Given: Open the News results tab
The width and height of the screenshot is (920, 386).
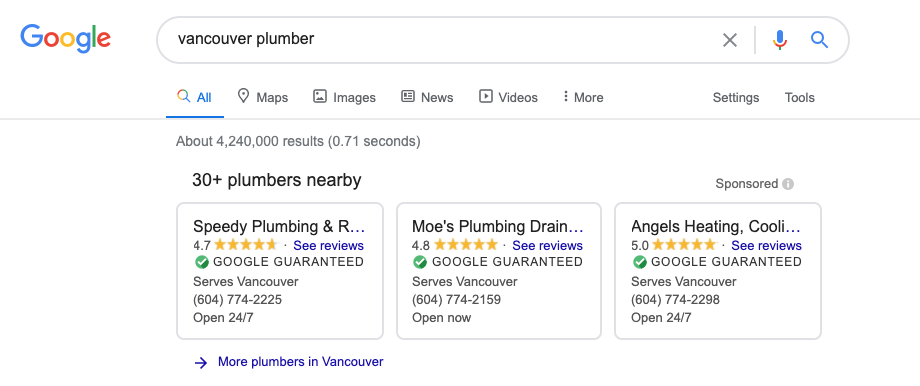Looking at the screenshot, I should (427, 97).
